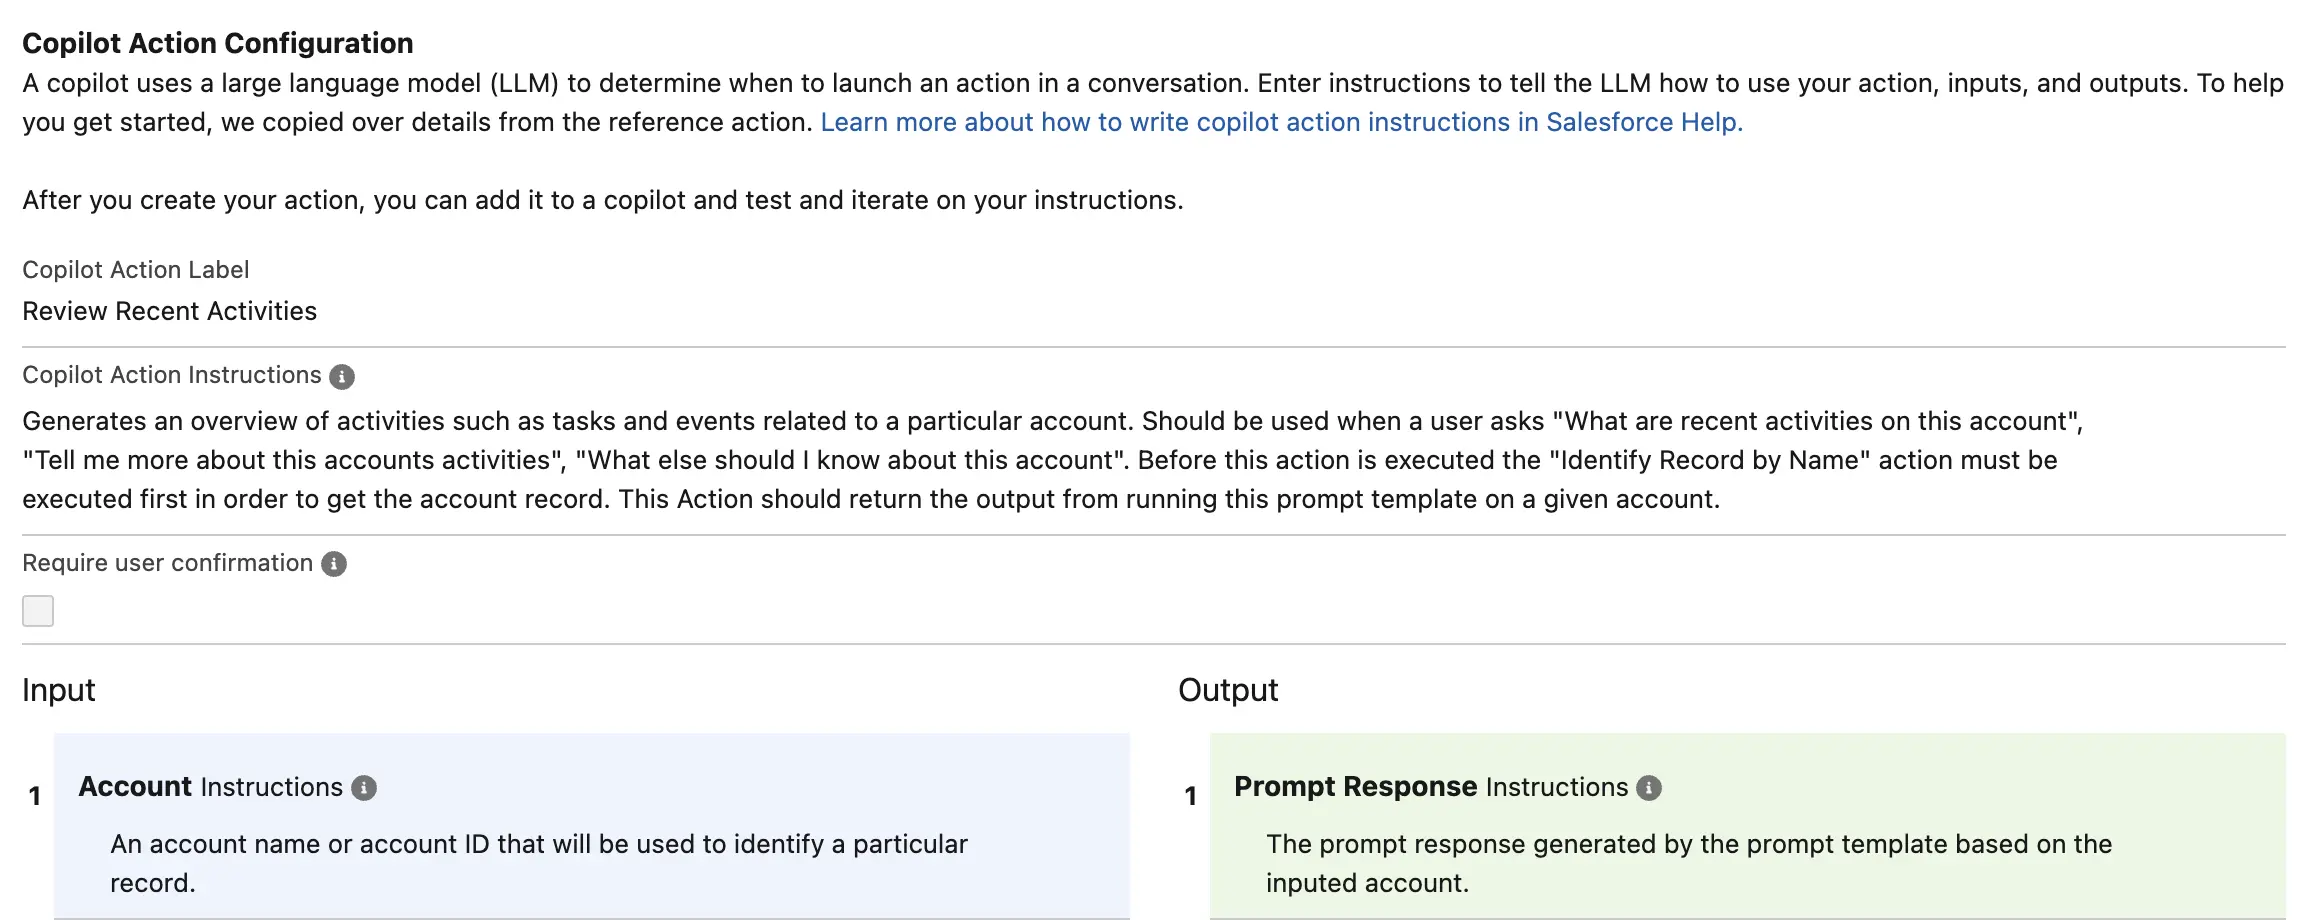Click the info icon next to Account Instructions

[364, 788]
